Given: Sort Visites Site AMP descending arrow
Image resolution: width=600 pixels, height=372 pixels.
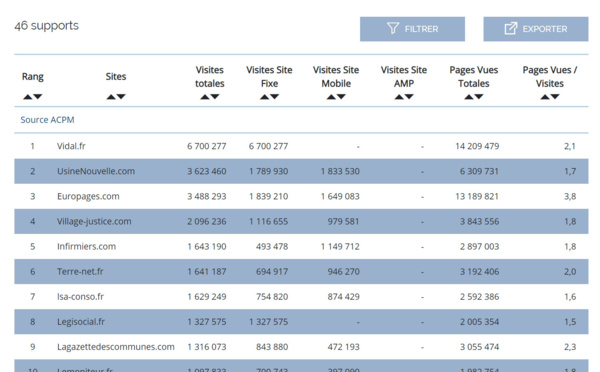Looking at the screenshot, I should pos(409,97).
